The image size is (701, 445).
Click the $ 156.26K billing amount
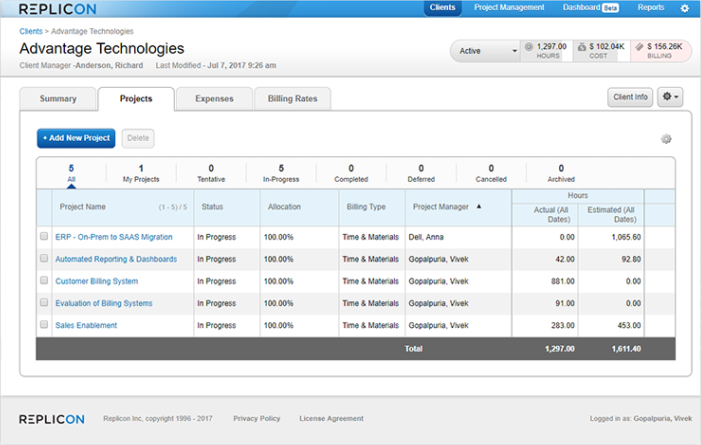(x=665, y=47)
